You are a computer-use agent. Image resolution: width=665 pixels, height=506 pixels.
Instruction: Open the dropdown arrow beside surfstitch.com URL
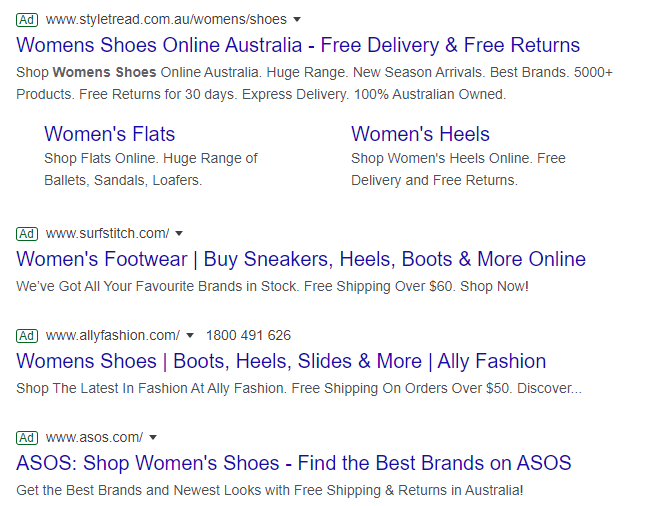click(179, 234)
